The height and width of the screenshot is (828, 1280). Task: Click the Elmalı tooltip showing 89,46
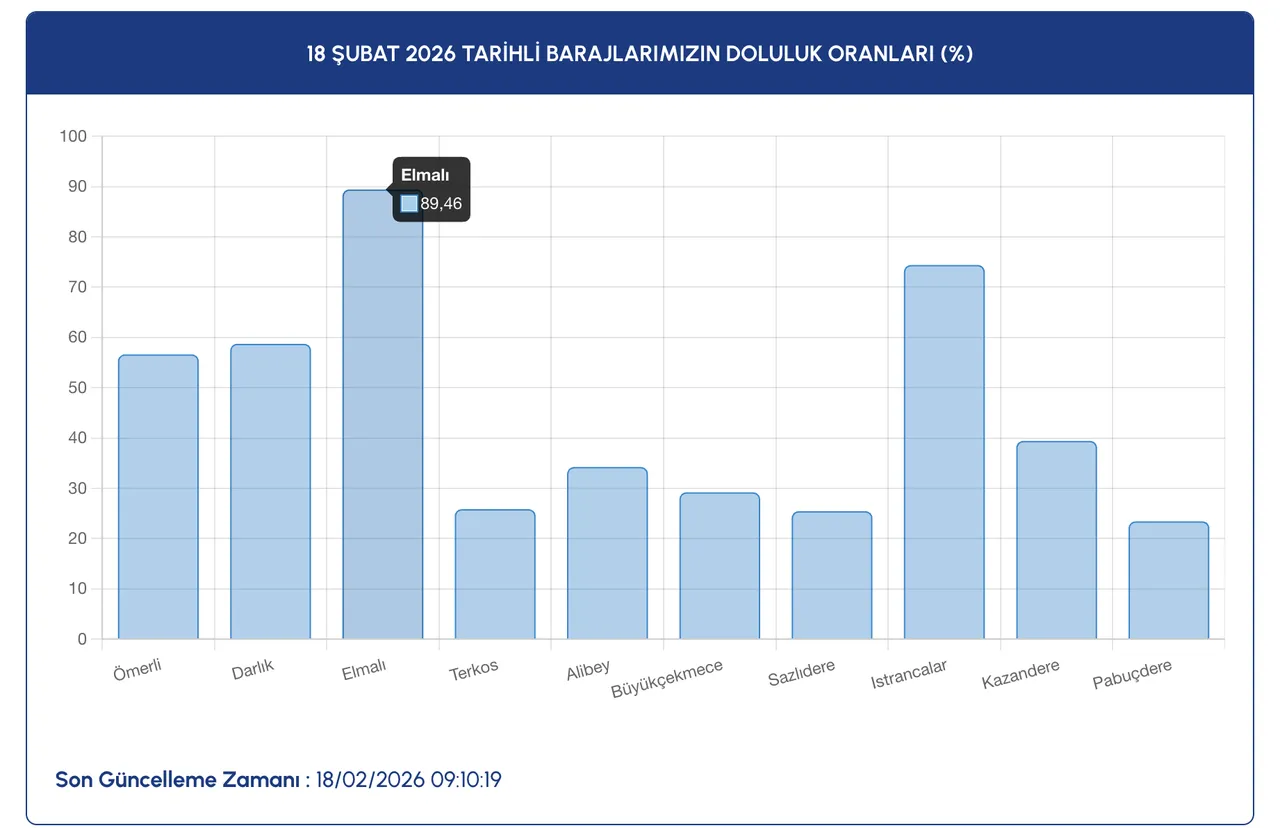click(430, 188)
